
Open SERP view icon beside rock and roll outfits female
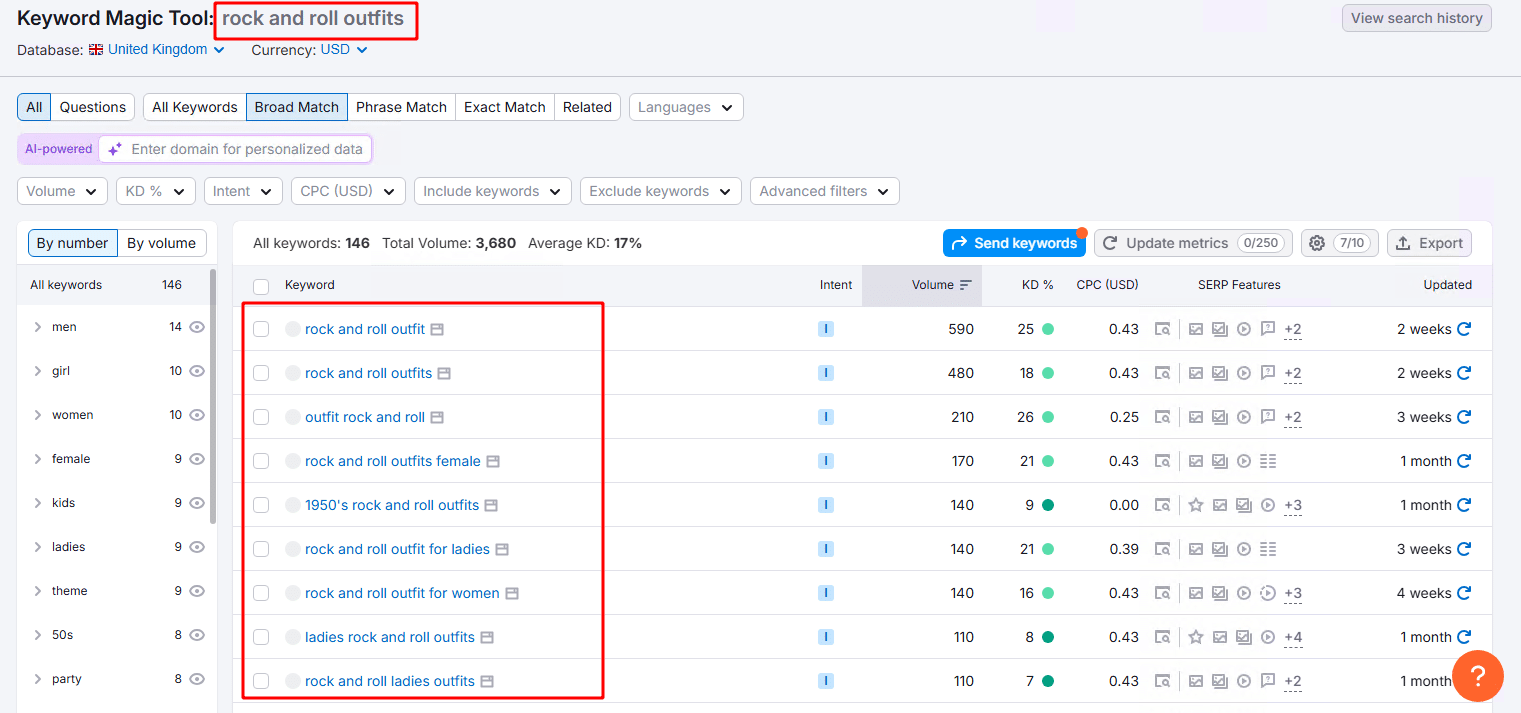pos(493,461)
